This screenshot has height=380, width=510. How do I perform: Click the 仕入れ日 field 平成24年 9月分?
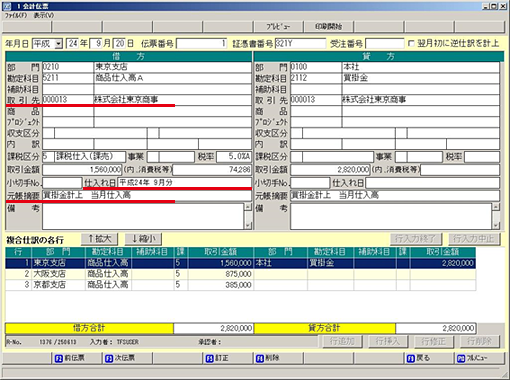coord(184,183)
